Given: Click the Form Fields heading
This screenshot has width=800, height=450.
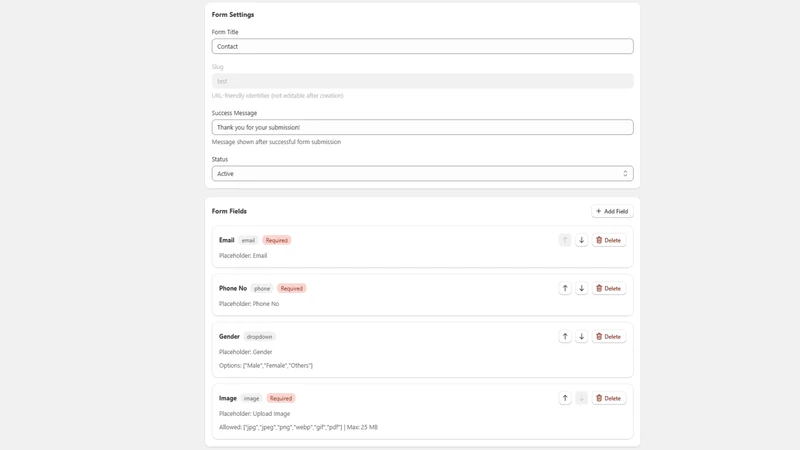Looking at the screenshot, I should 229,211.
